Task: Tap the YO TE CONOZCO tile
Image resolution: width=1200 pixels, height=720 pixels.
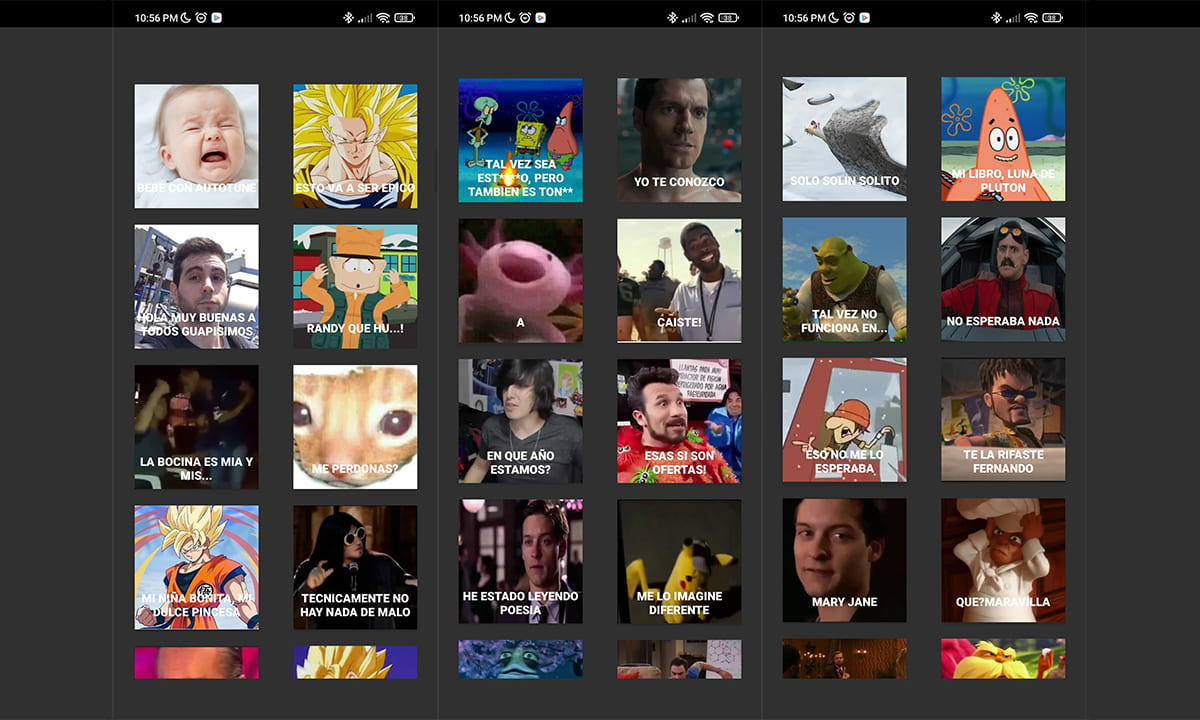Action: (679, 140)
